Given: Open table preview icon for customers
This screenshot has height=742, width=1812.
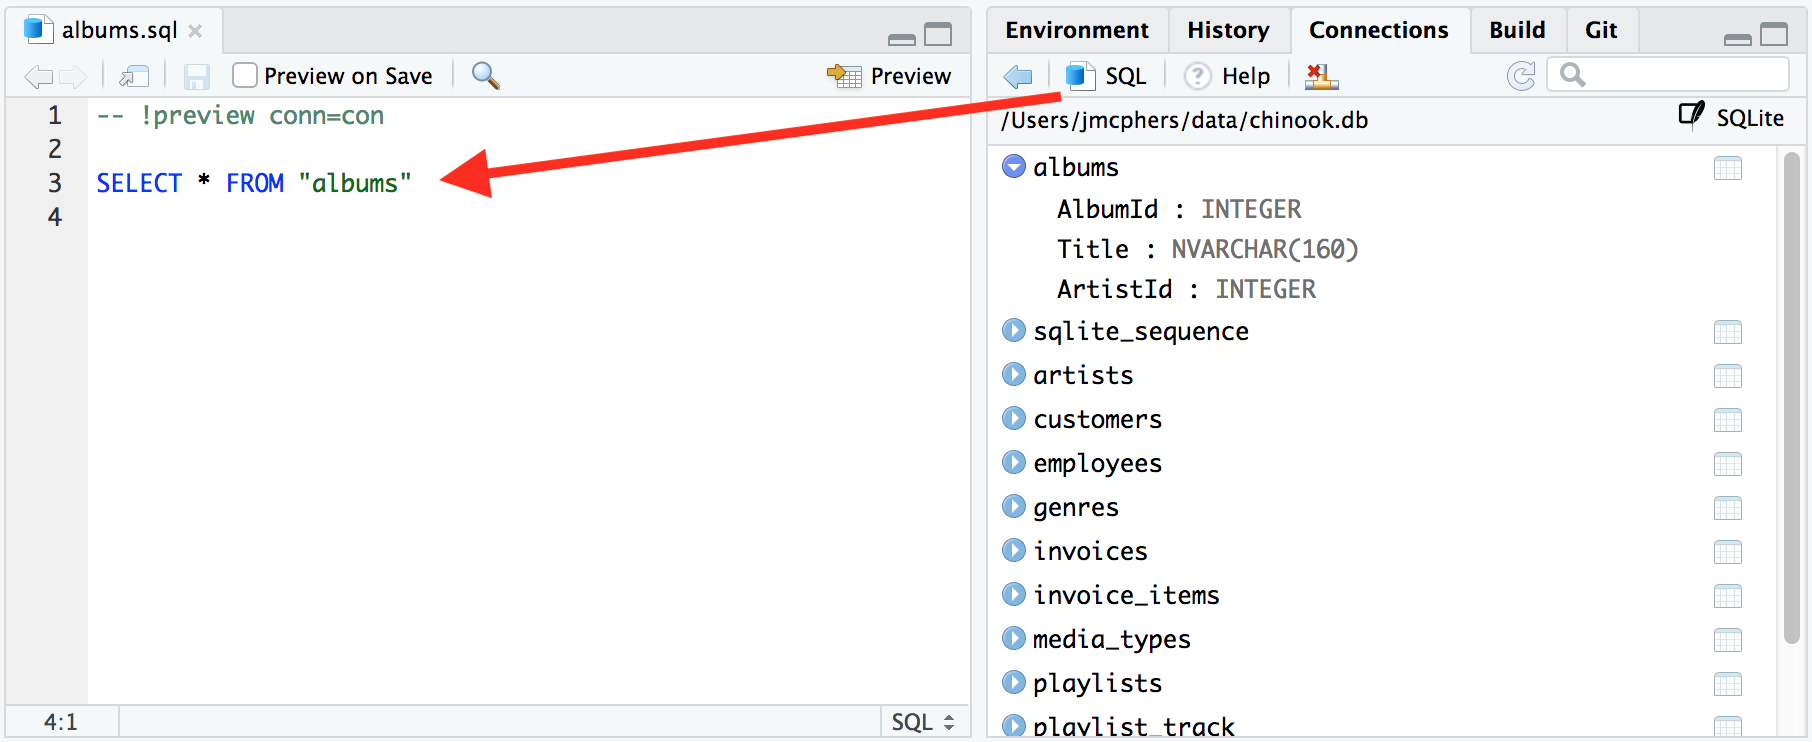Looking at the screenshot, I should (x=1727, y=420).
